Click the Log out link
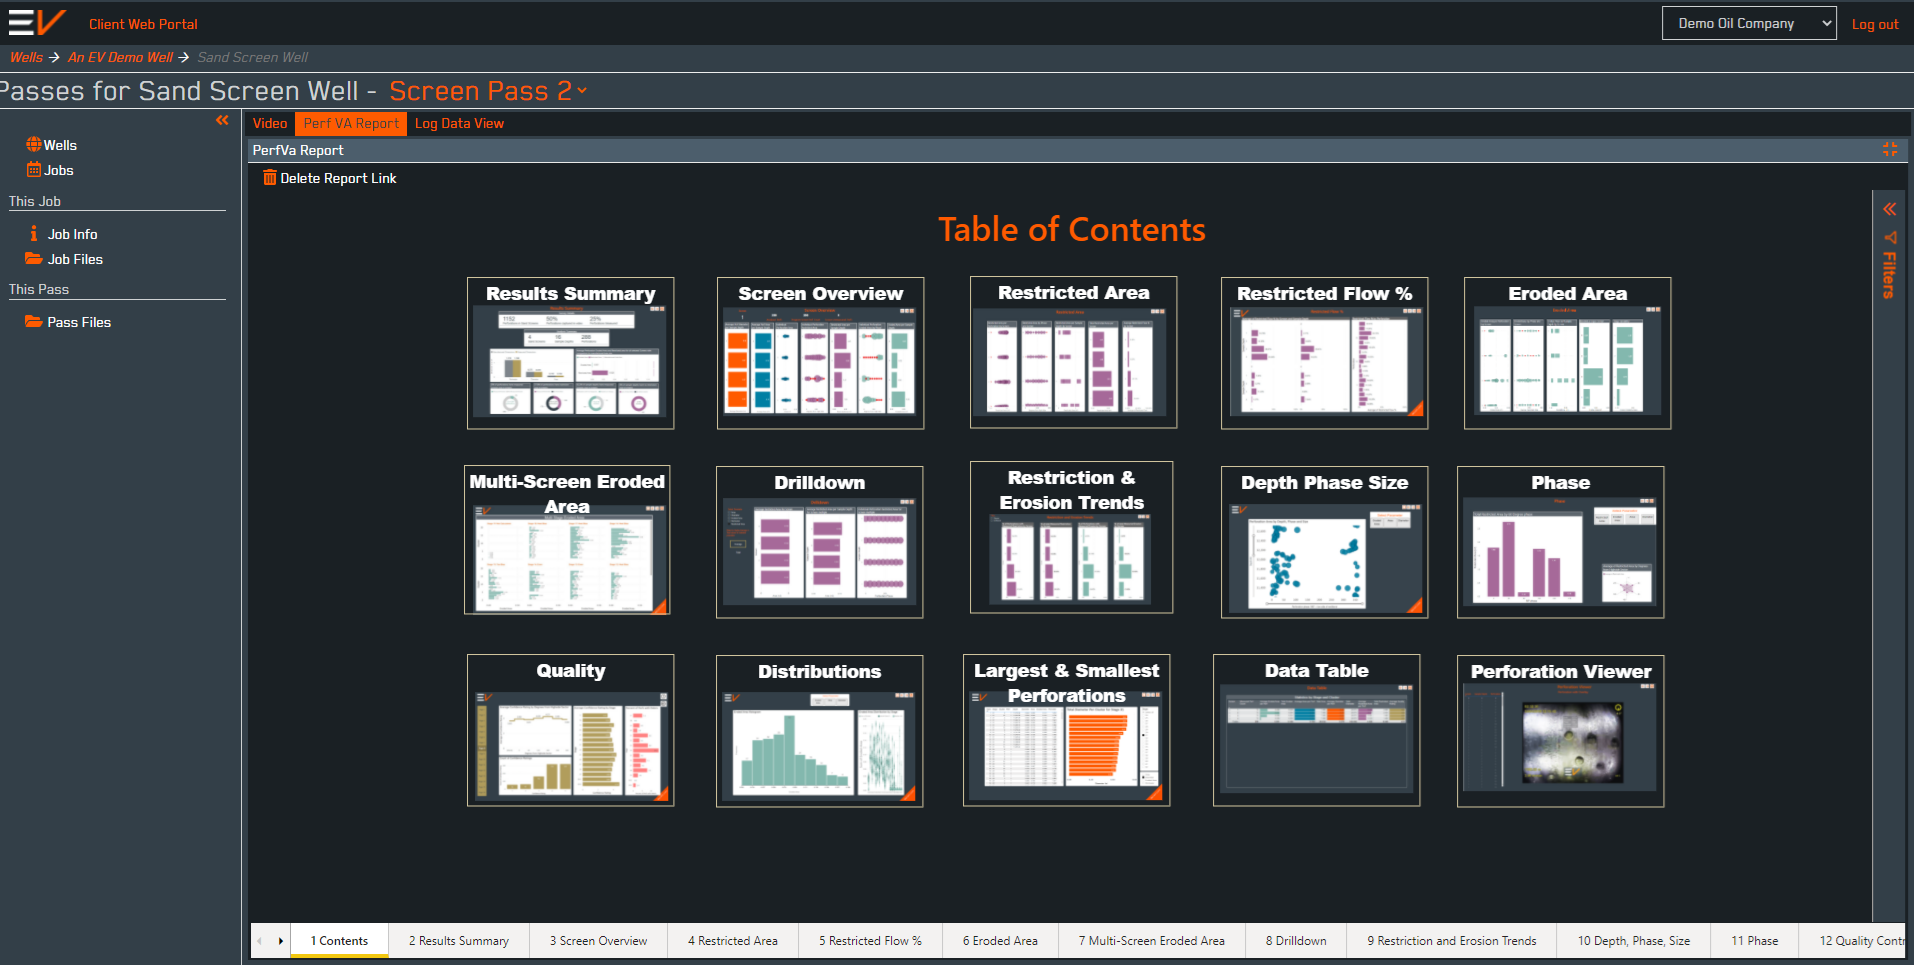Viewport: 1914px width, 965px height. [1874, 24]
